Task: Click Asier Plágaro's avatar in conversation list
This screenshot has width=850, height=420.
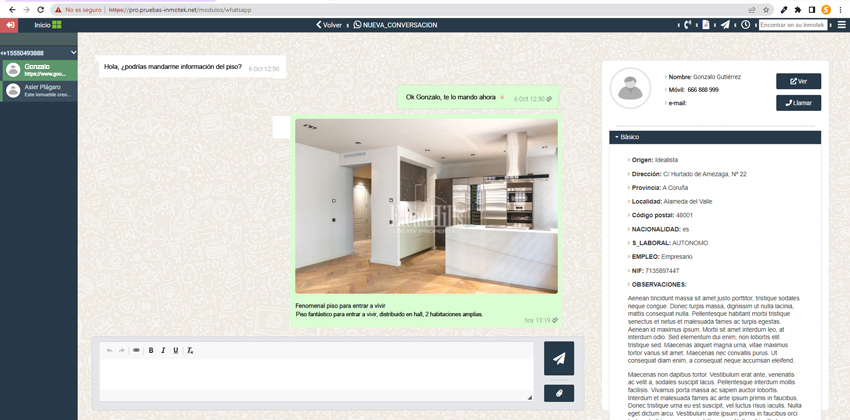Action: click(x=13, y=91)
